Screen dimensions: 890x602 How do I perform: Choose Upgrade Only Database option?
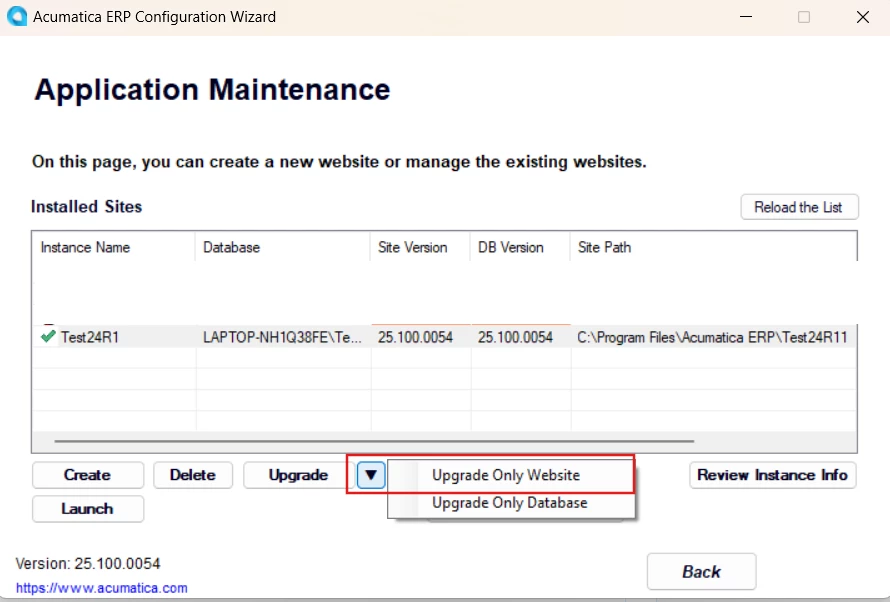[x=510, y=503]
